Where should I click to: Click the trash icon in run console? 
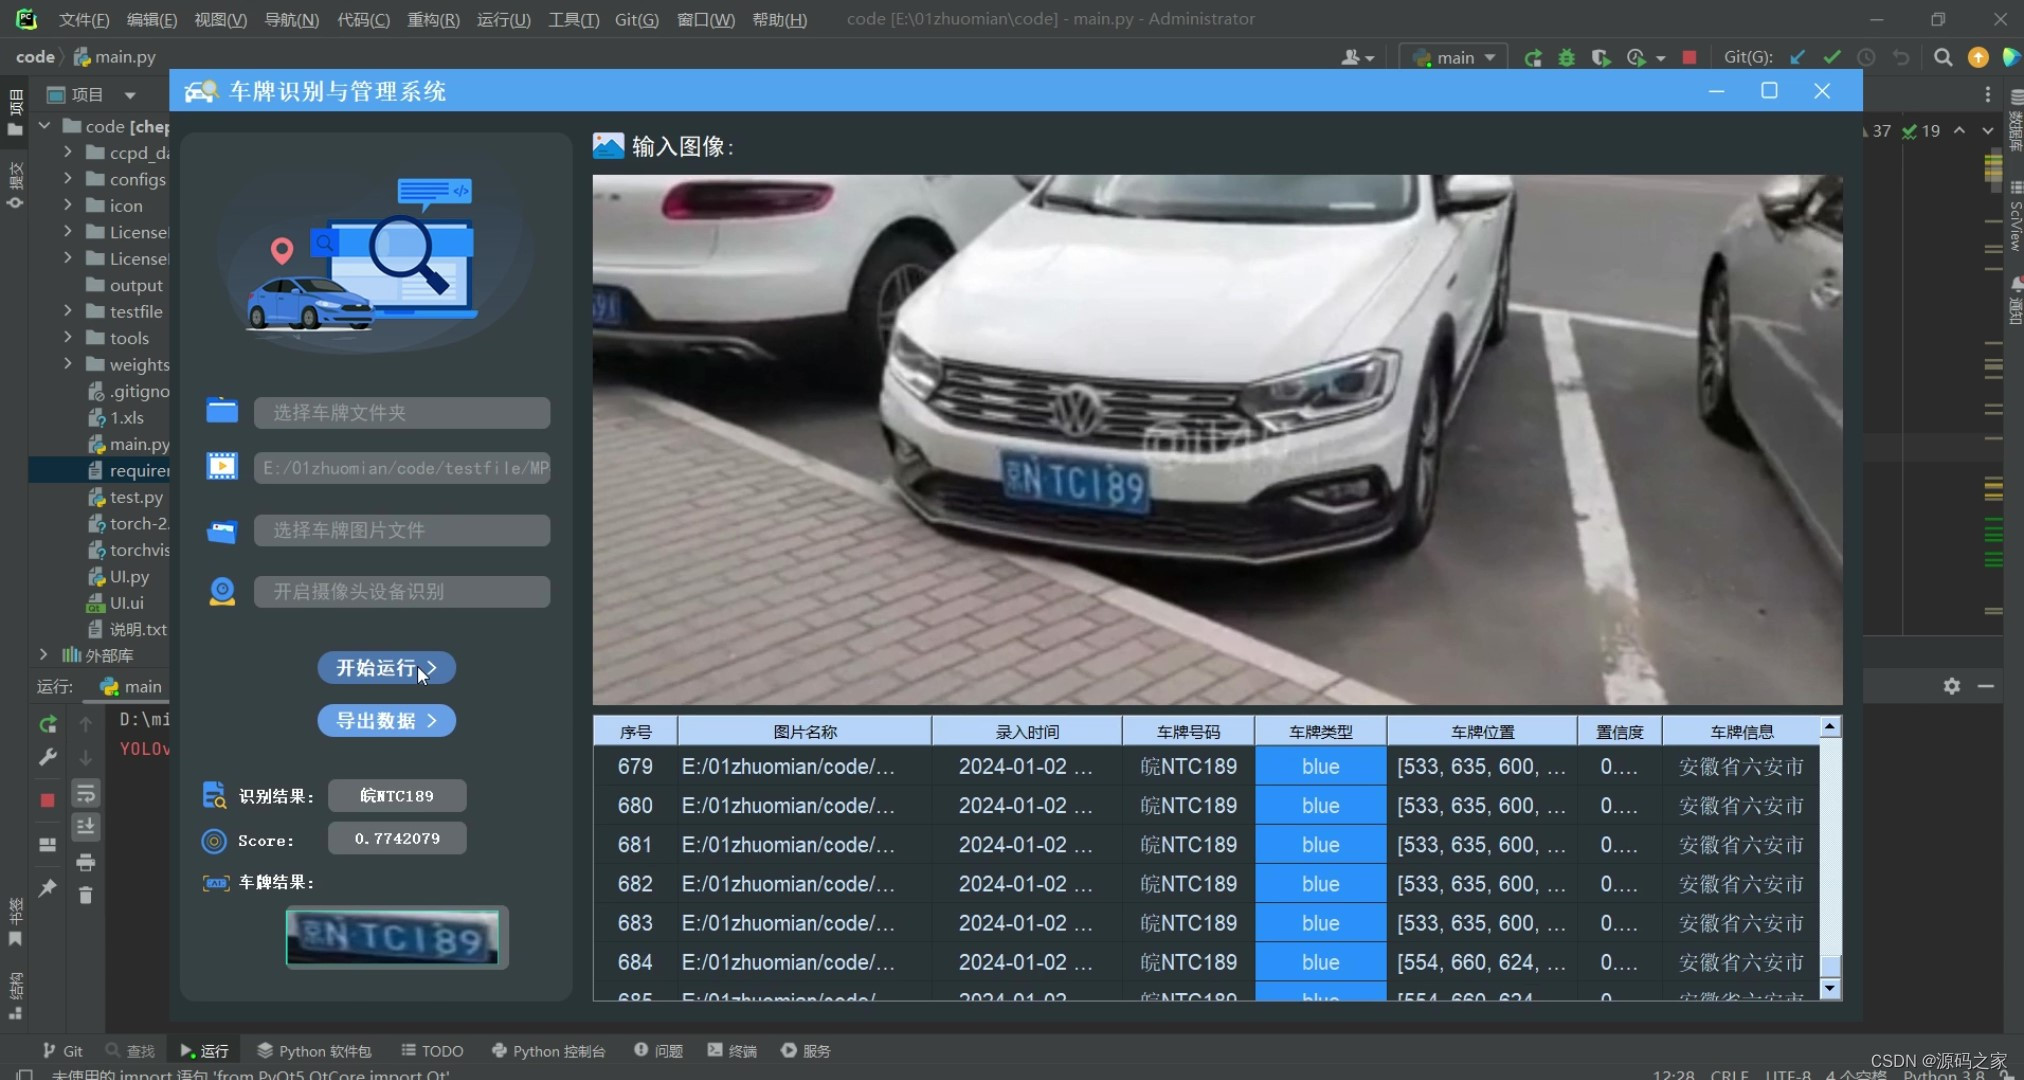(86, 895)
